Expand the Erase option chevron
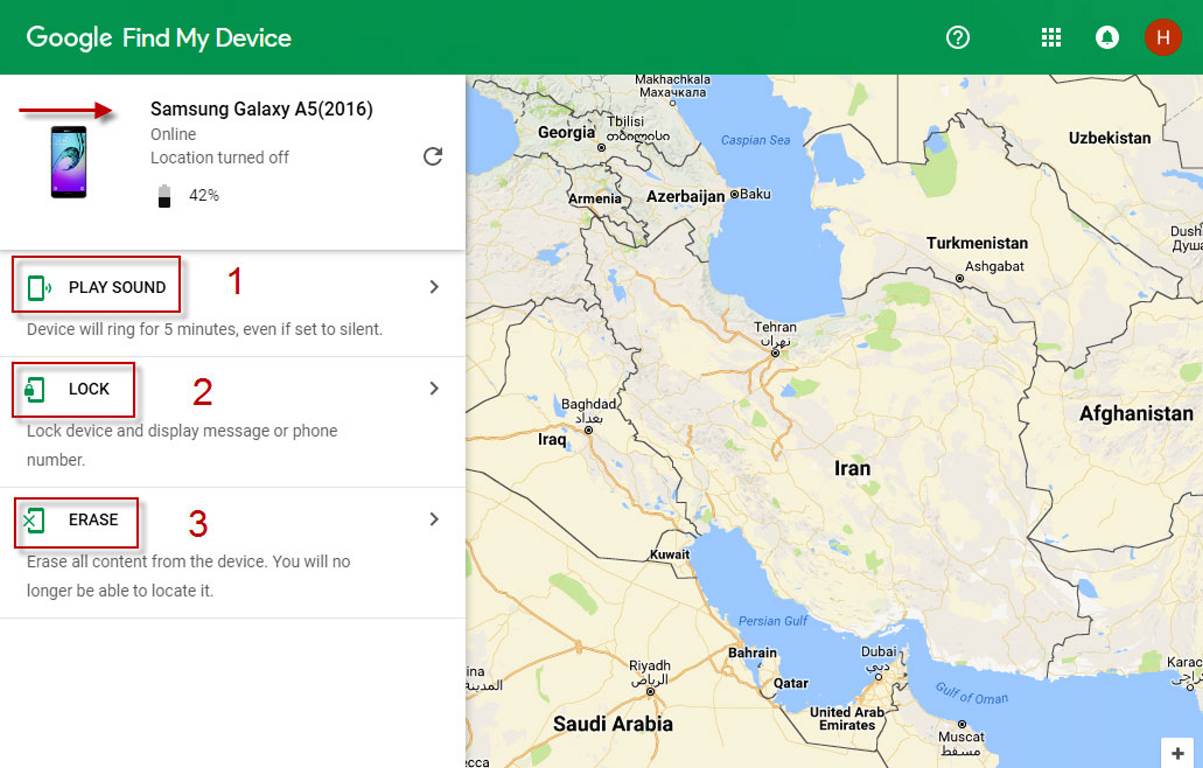The width and height of the screenshot is (1203, 768). click(434, 519)
